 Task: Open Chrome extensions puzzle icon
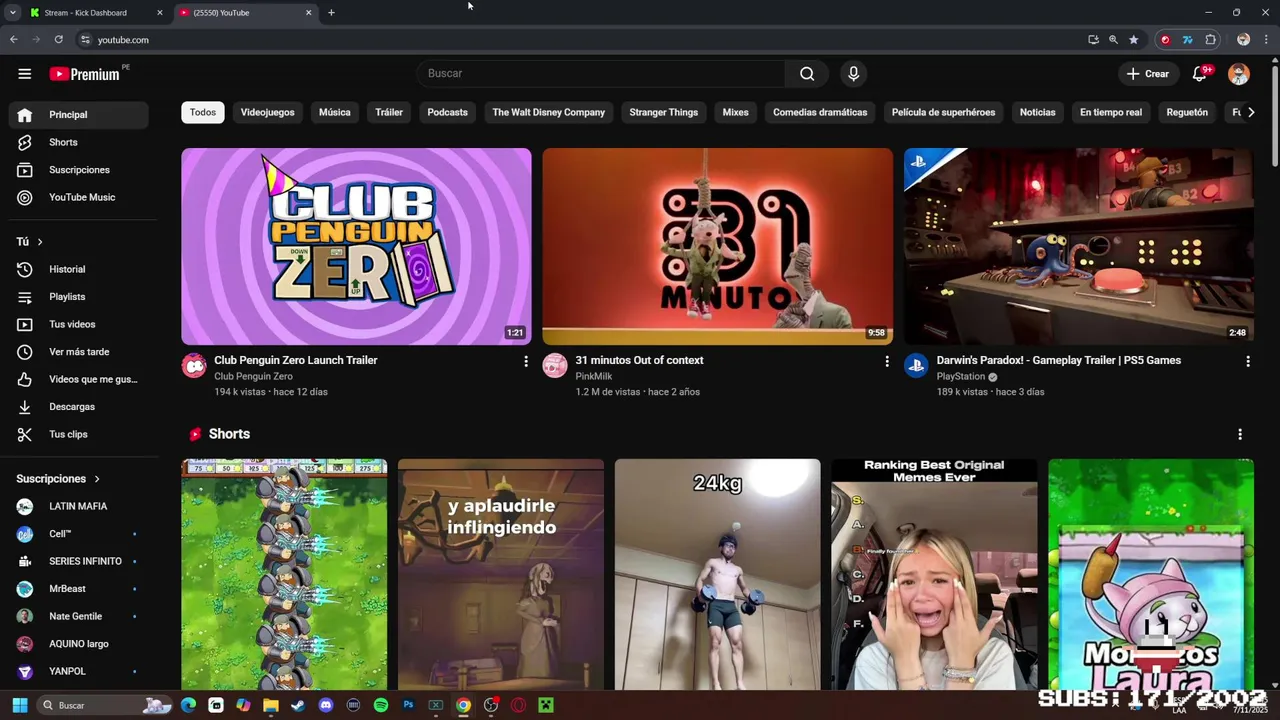(x=1211, y=40)
